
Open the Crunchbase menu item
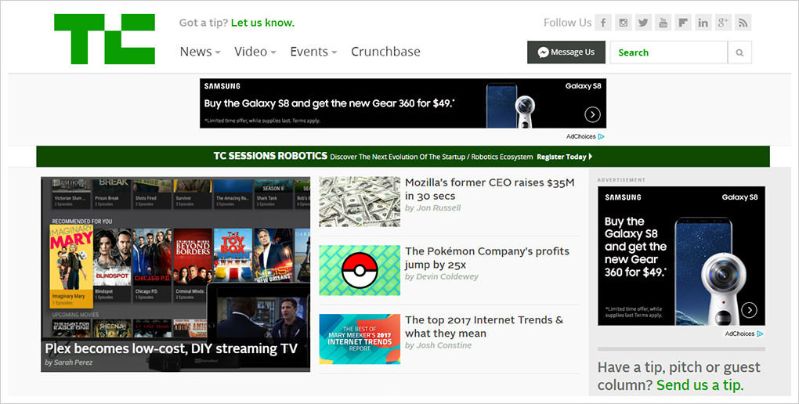pos(386,51)
